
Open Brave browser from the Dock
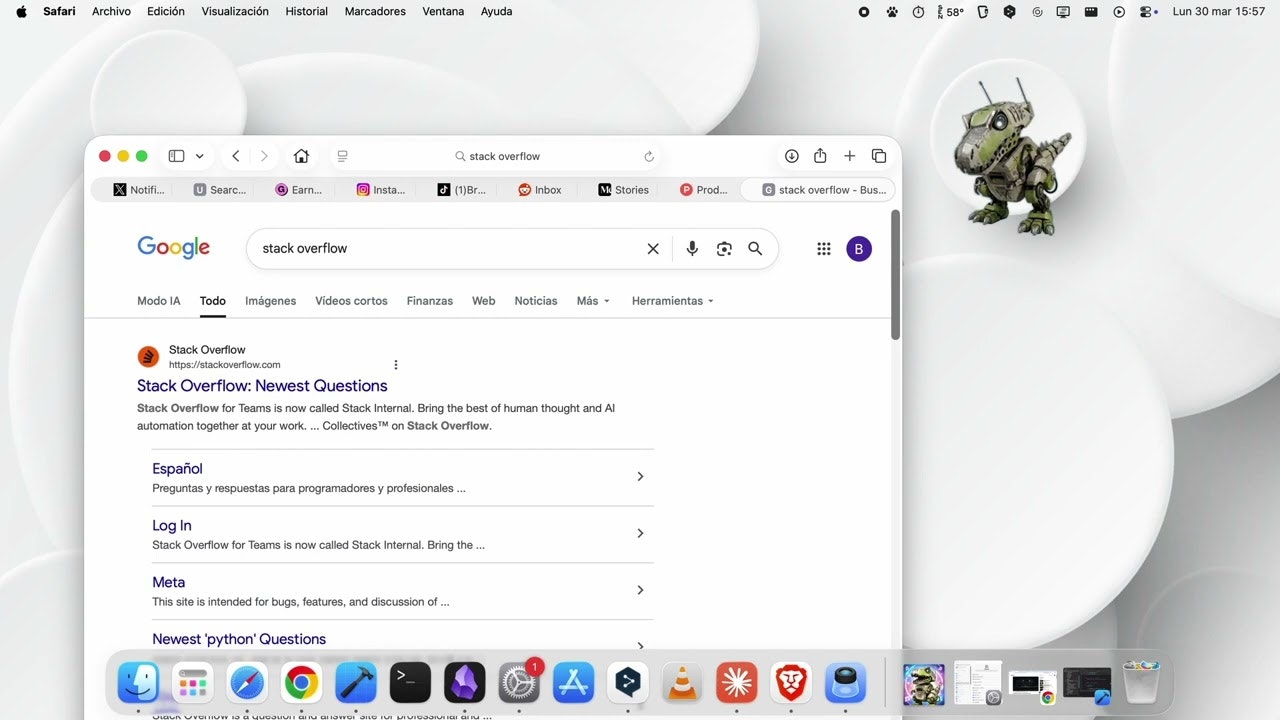point(791,683)
